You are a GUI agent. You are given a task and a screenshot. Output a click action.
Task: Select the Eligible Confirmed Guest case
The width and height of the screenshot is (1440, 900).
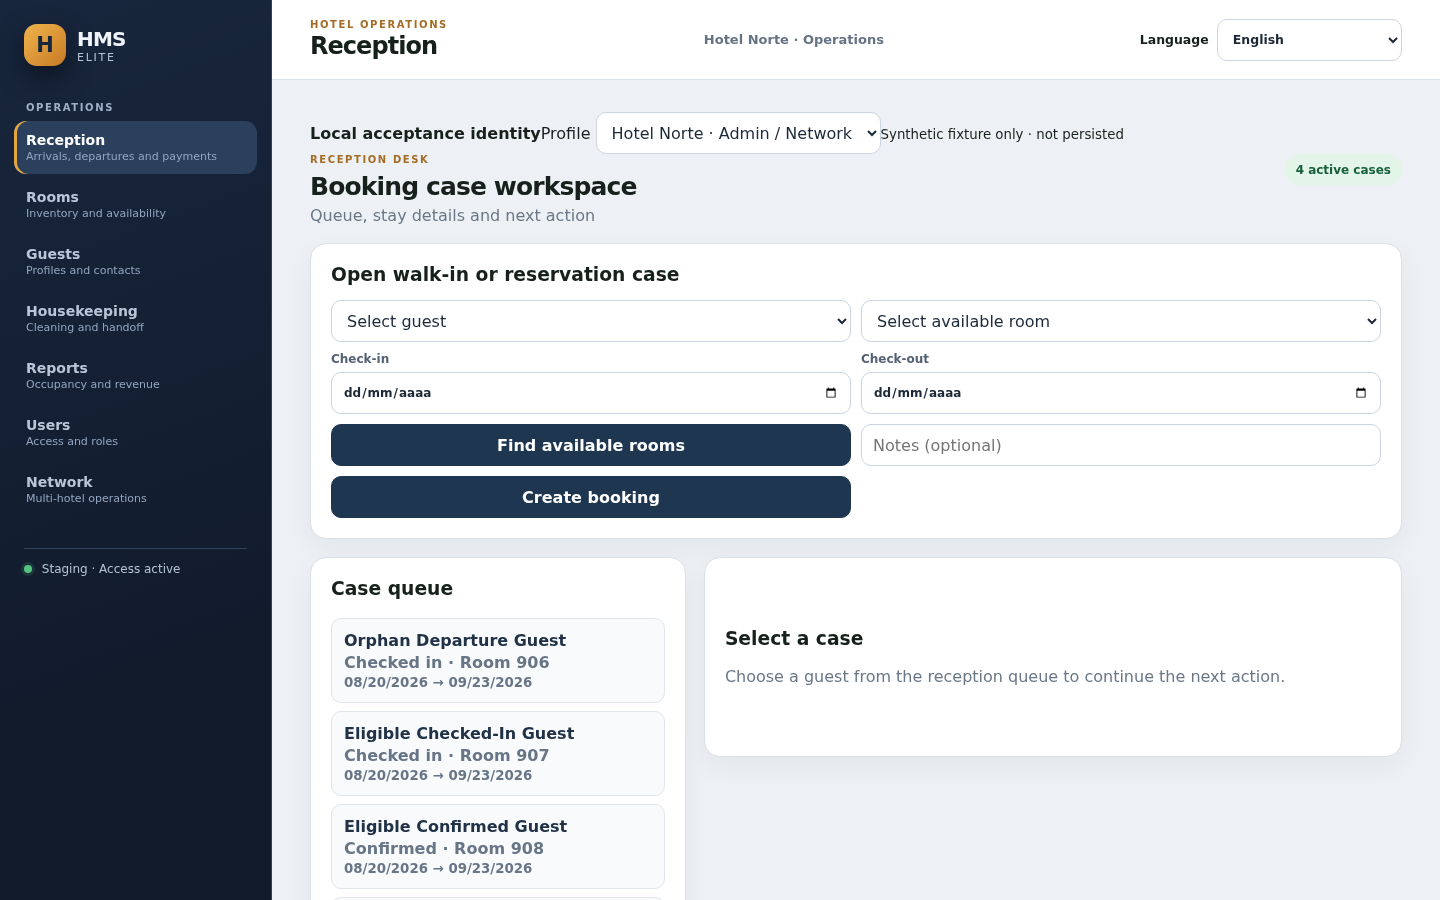[x=498, y=846]
